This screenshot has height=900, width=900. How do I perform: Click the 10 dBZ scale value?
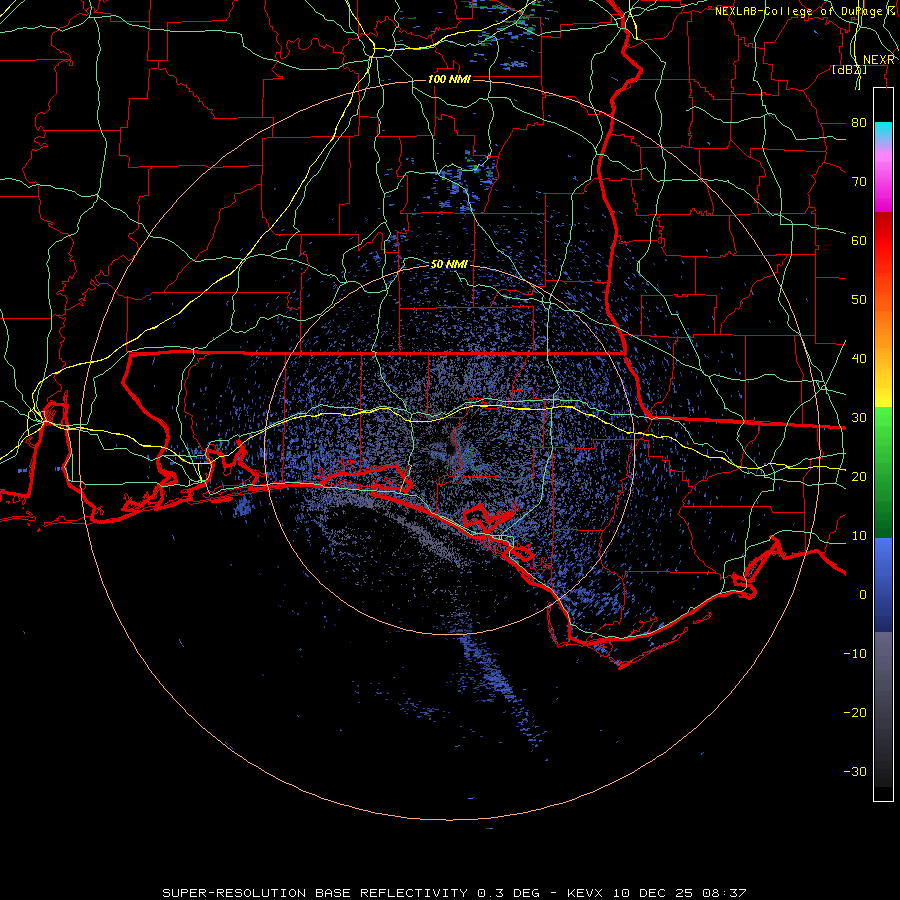point(859,536)
